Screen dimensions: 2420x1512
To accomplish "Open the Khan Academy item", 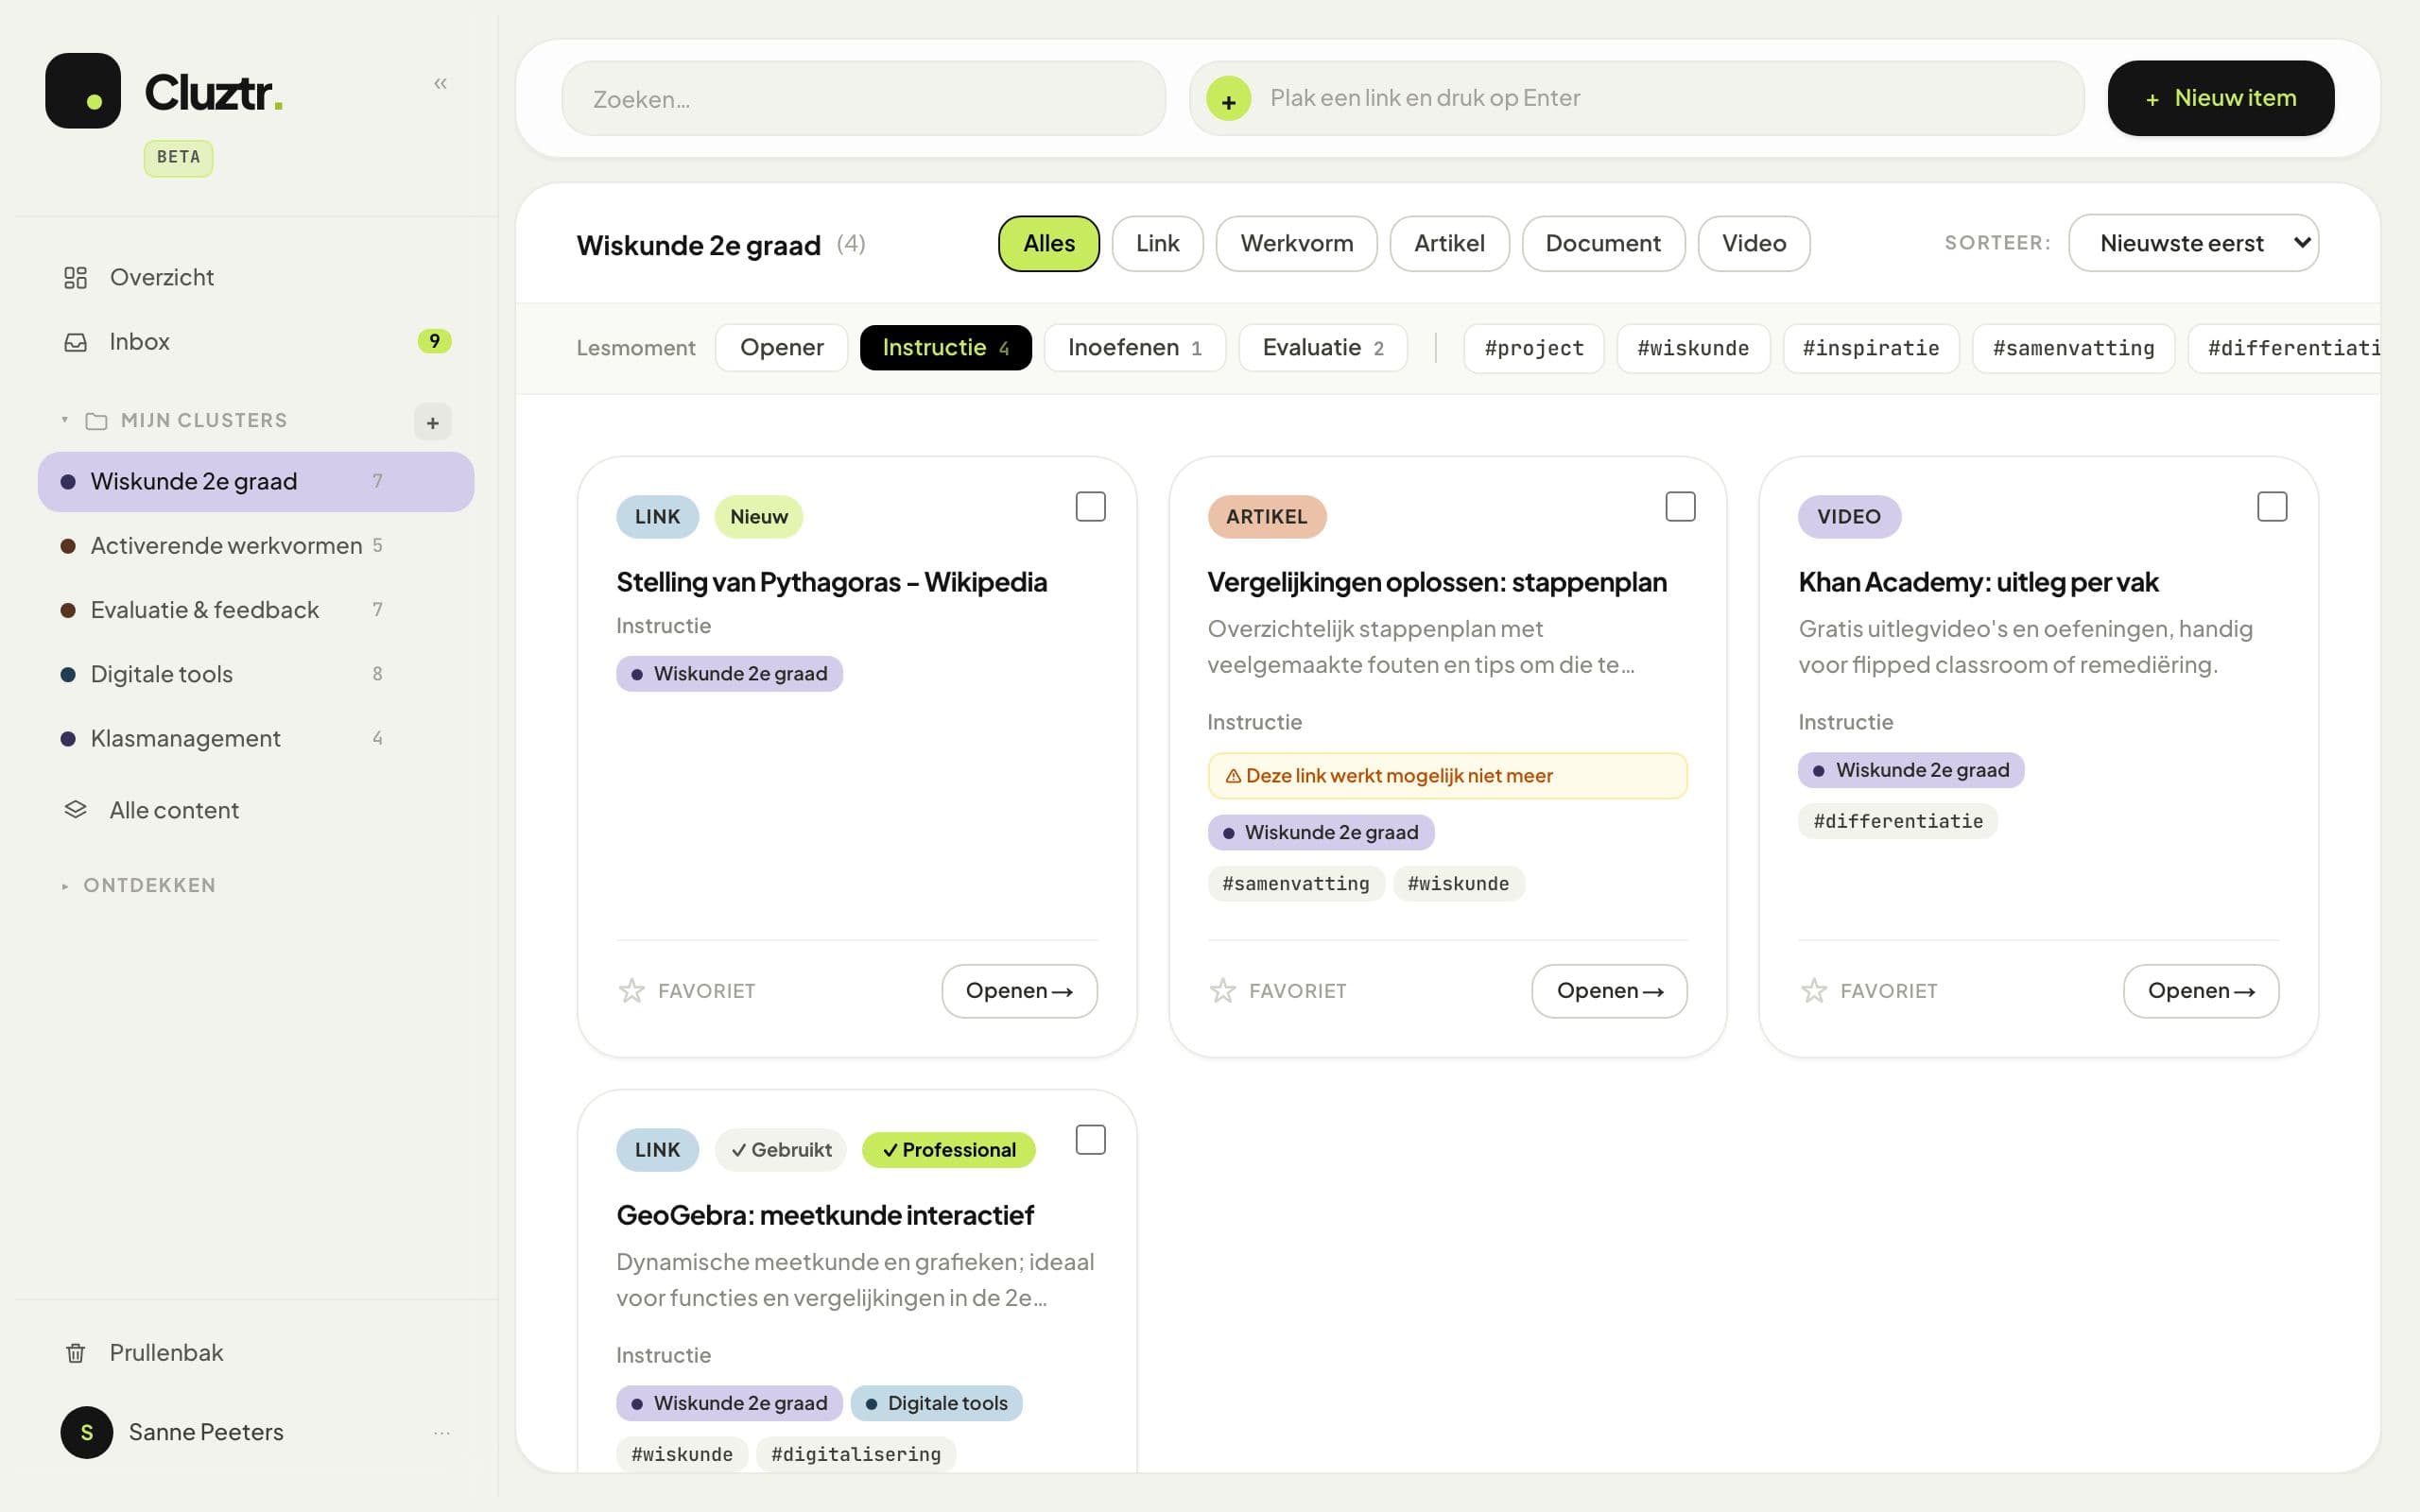I will point(2201,991).
